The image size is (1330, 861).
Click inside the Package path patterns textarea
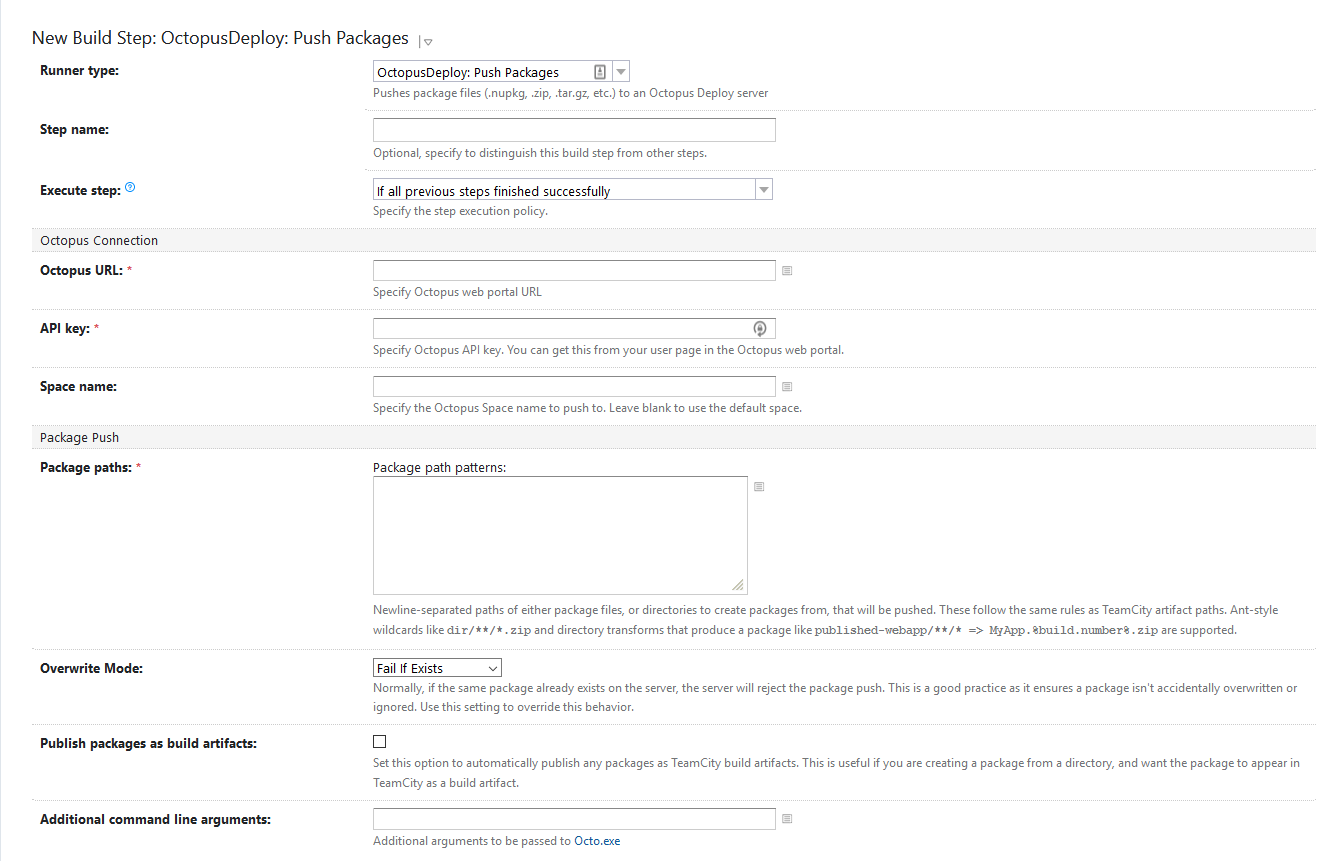coord(560,535)
